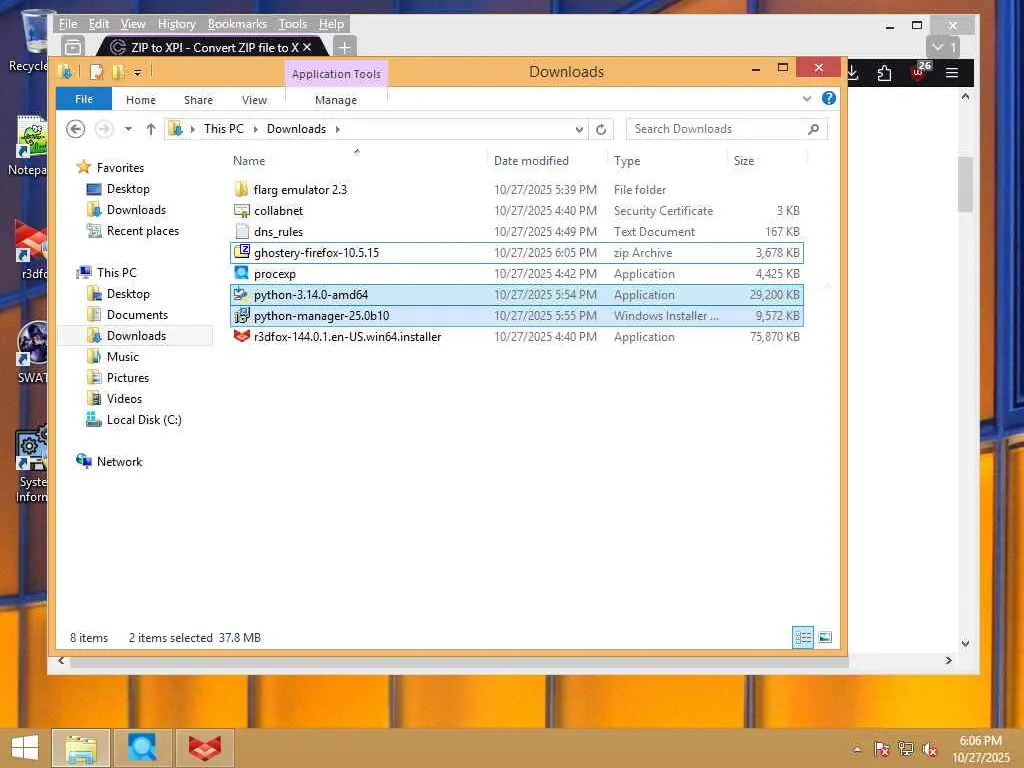Sort files by Size column header
This screenshot has width=1024, height=768.
(767, 161)
